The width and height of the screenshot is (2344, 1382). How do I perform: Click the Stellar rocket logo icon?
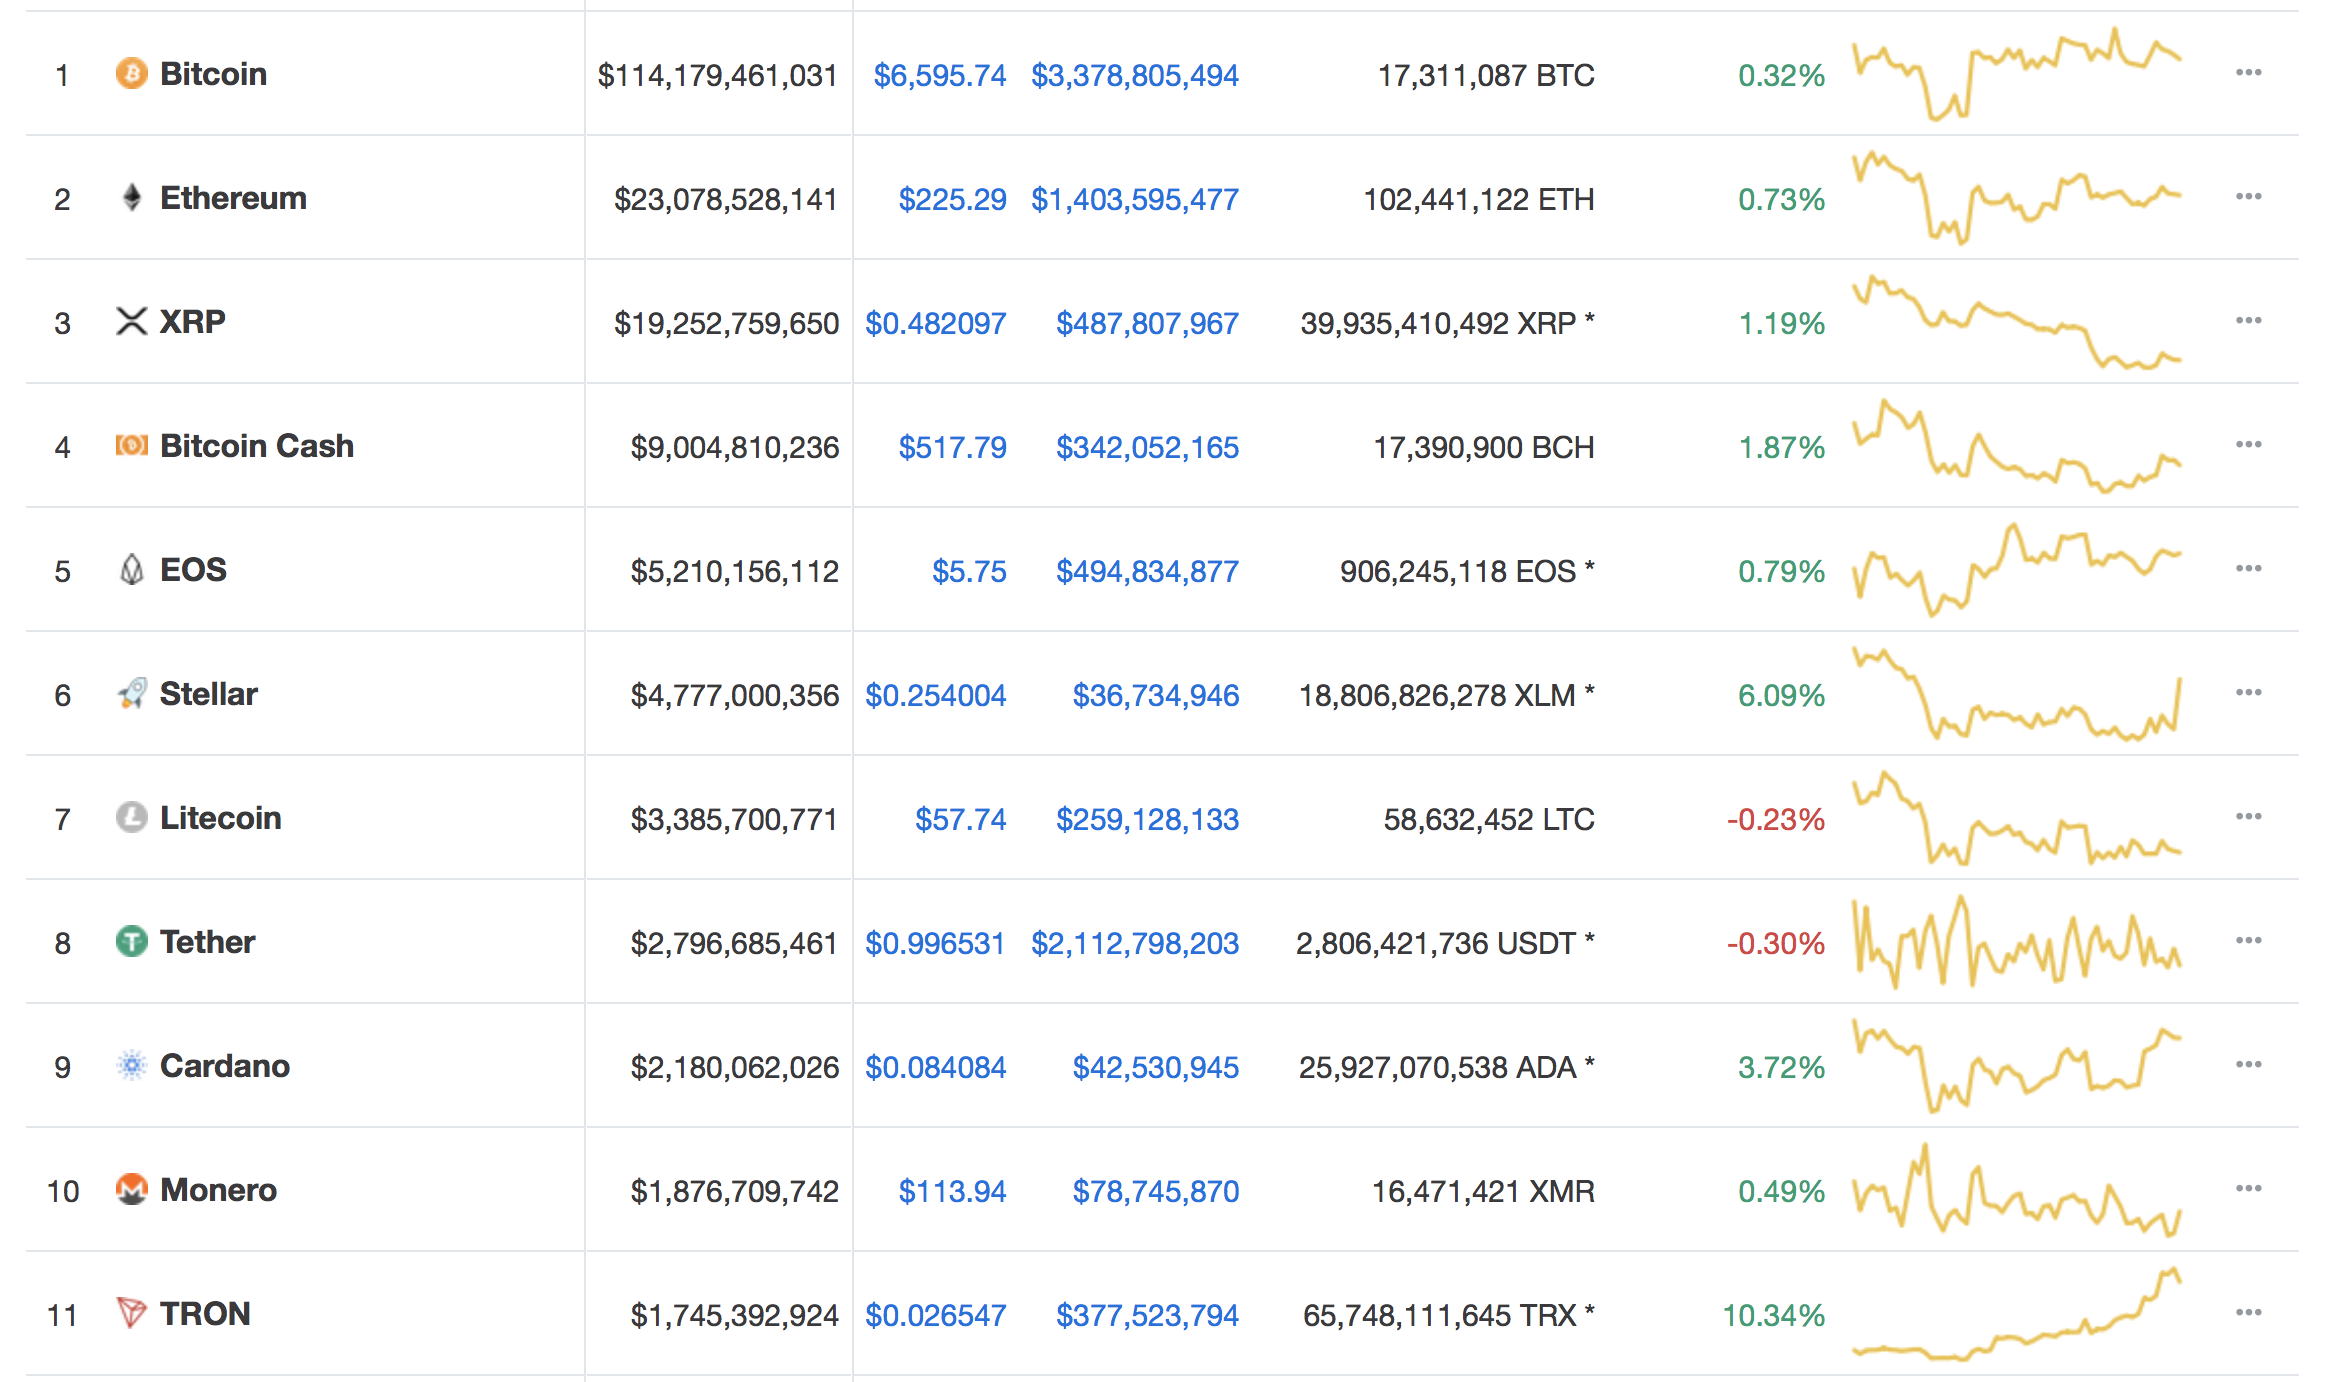point(131,693)
